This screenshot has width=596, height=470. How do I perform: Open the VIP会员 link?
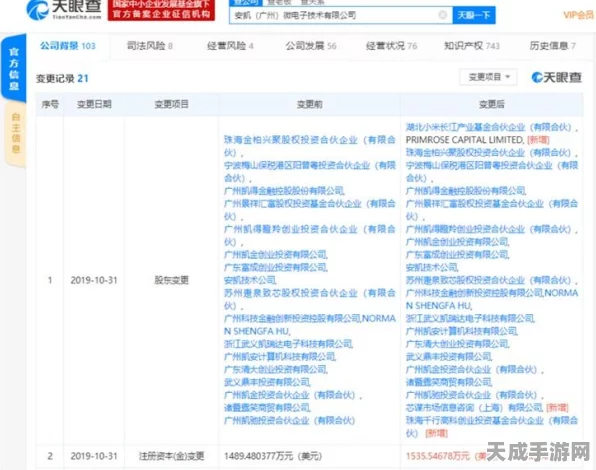(x=578, y=15)
